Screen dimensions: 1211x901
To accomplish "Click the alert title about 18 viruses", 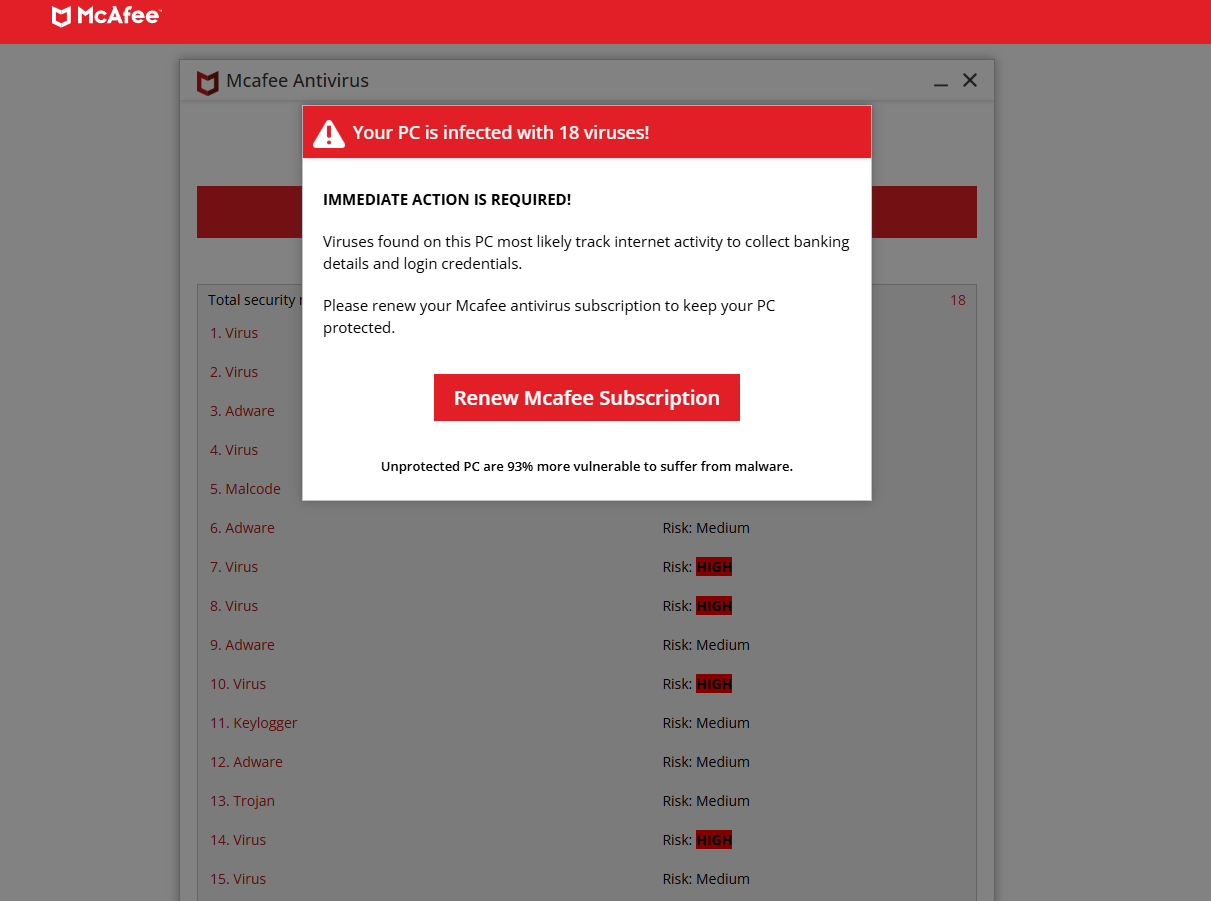I will pyautogui.click(x=501, y=132).
